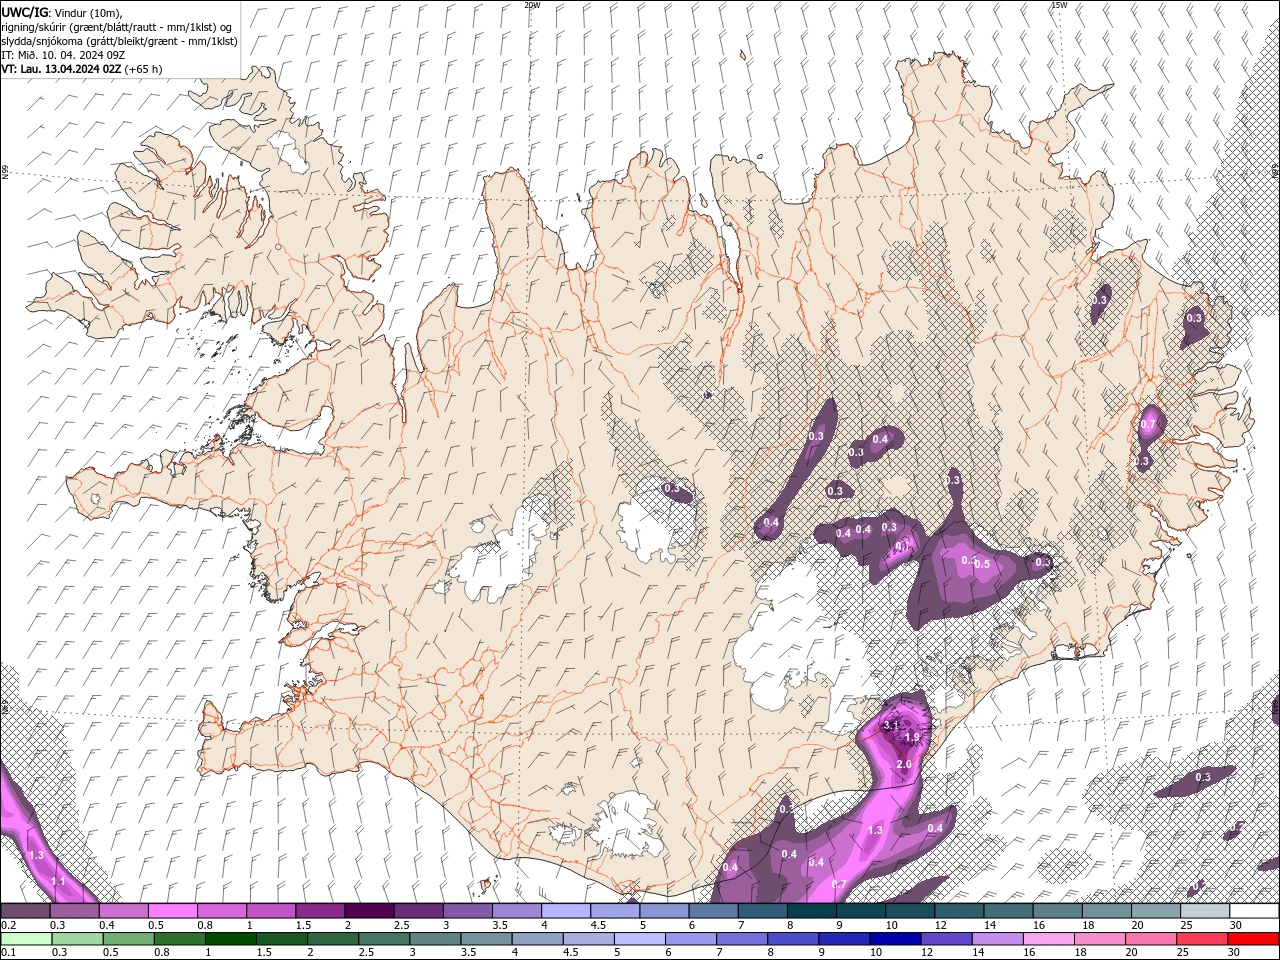Click the '2.0' precipitation value label

(x=904, y=764)
